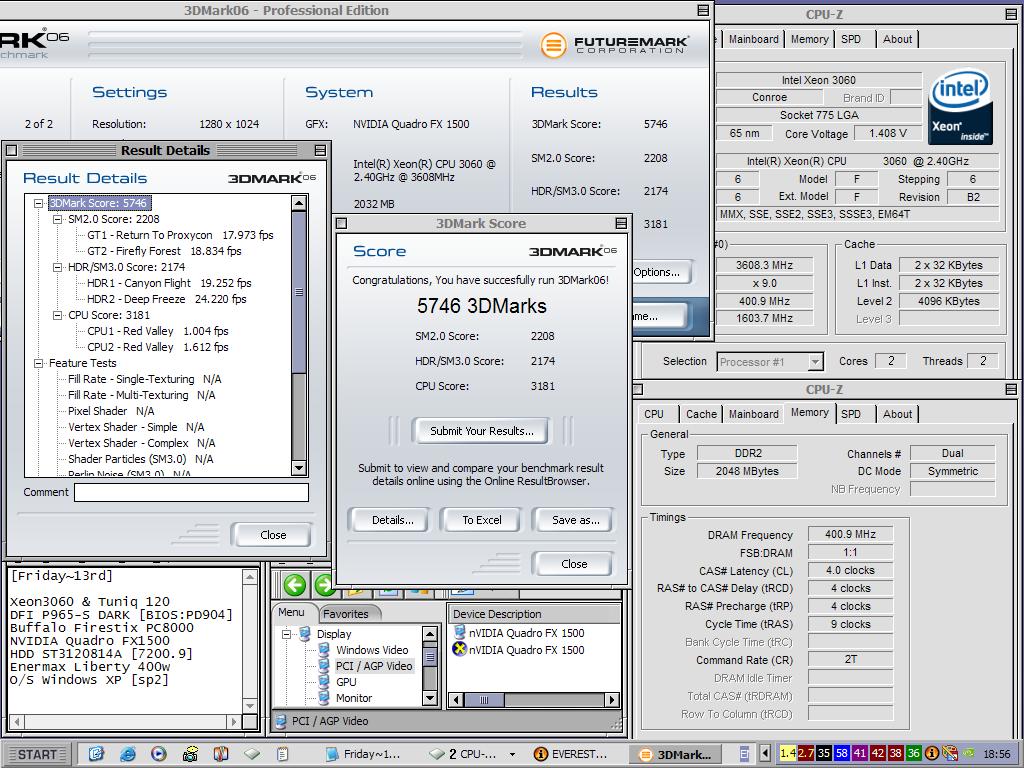1024x768 pixels.
Task: Select PCI / AGP Video in EVEREST tree
Action: click(374, 666)
